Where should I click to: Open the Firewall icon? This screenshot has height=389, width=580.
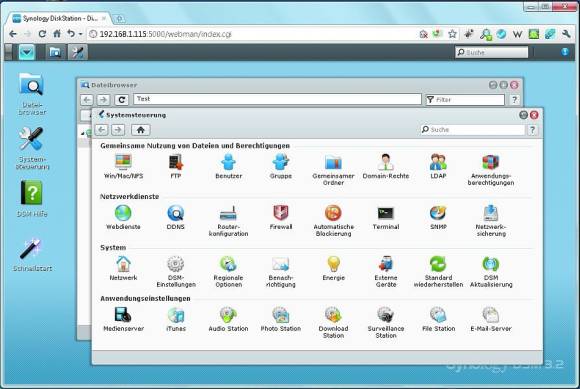(281, 217)
